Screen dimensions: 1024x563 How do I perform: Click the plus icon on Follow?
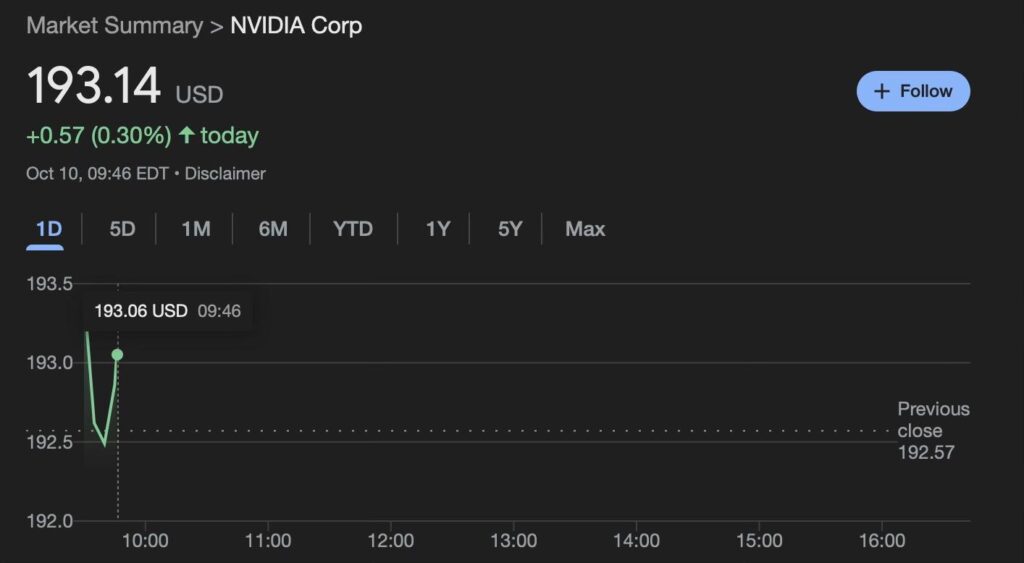tap(882, 91)
